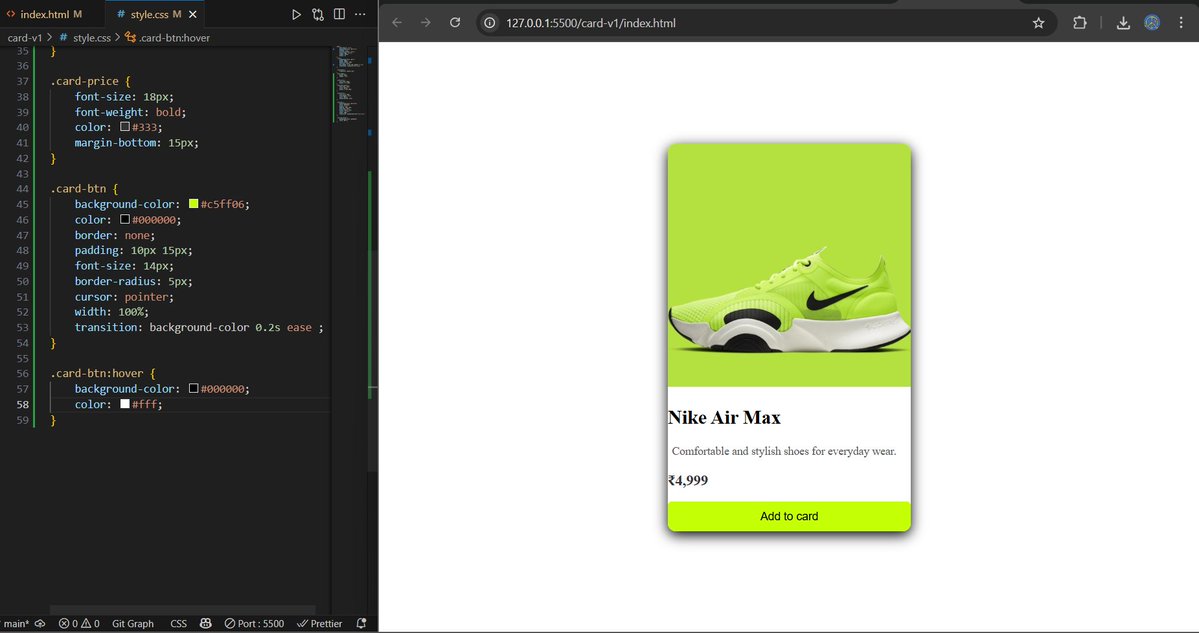Open swatch for .card-btn color #000000

125,219
